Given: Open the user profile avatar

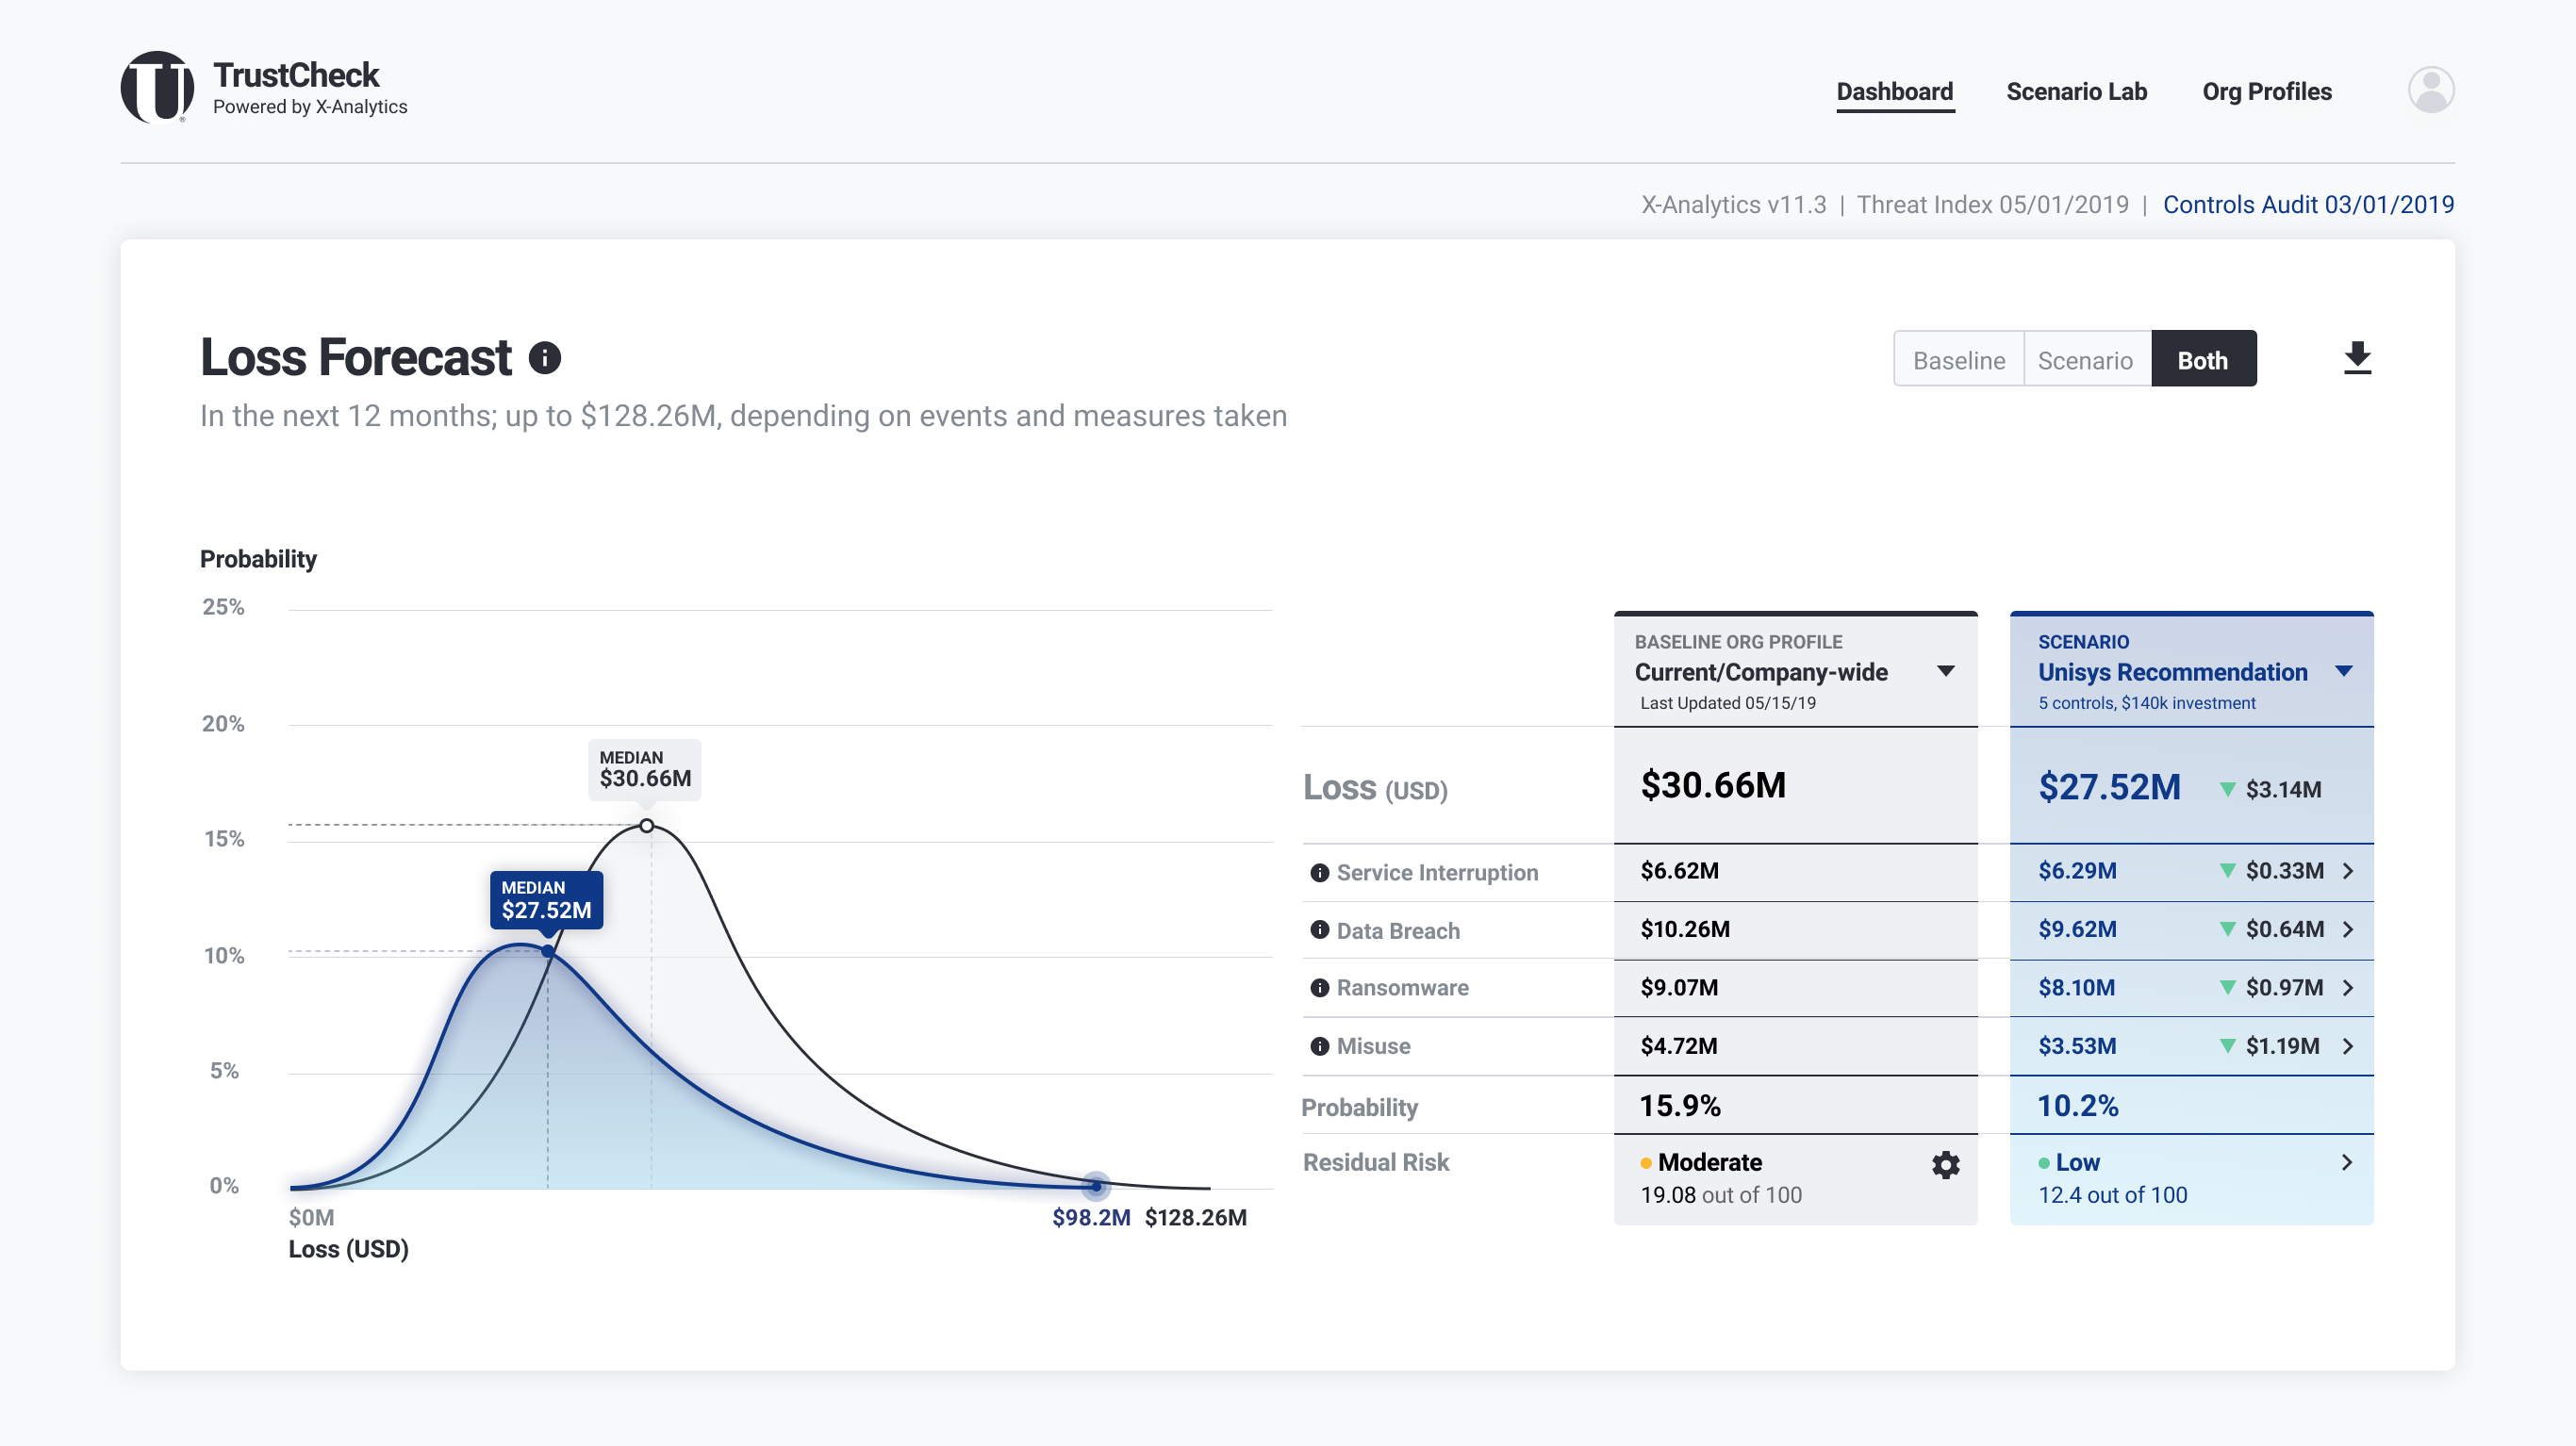Looking at the screenshot, I should coord(2430,90).
